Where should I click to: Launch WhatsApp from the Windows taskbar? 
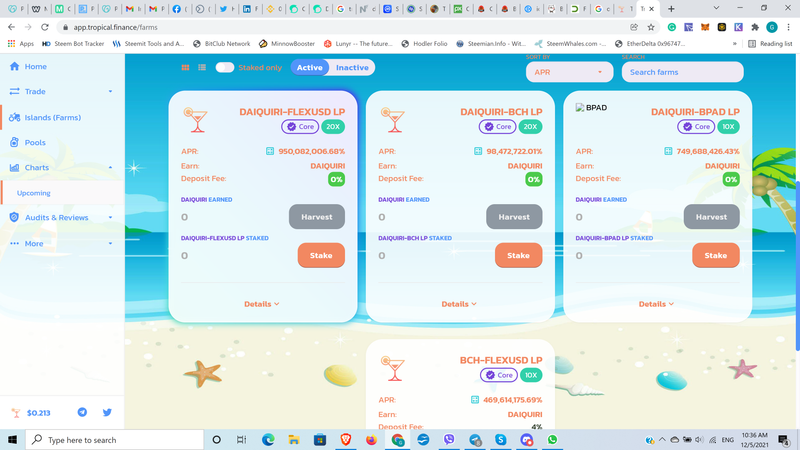(553, 439)
